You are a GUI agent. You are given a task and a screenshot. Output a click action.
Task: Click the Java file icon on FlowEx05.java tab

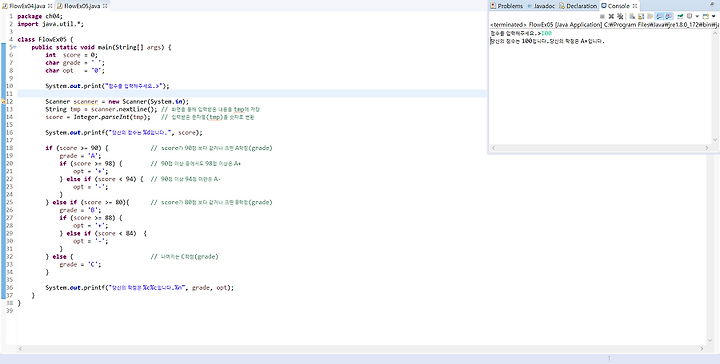[60, 6]
